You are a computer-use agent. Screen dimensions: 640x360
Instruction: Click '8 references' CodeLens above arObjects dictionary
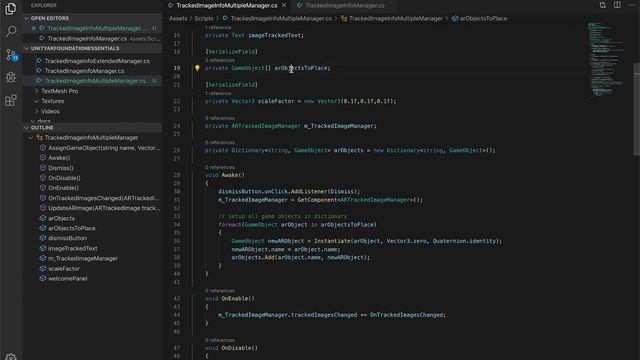(220, 142)
